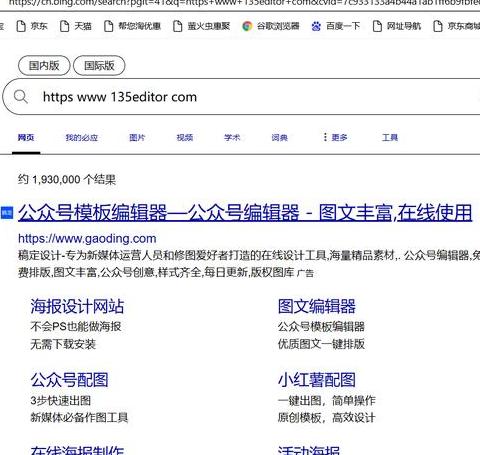Switch to the 图片 tab

[137, 137]
